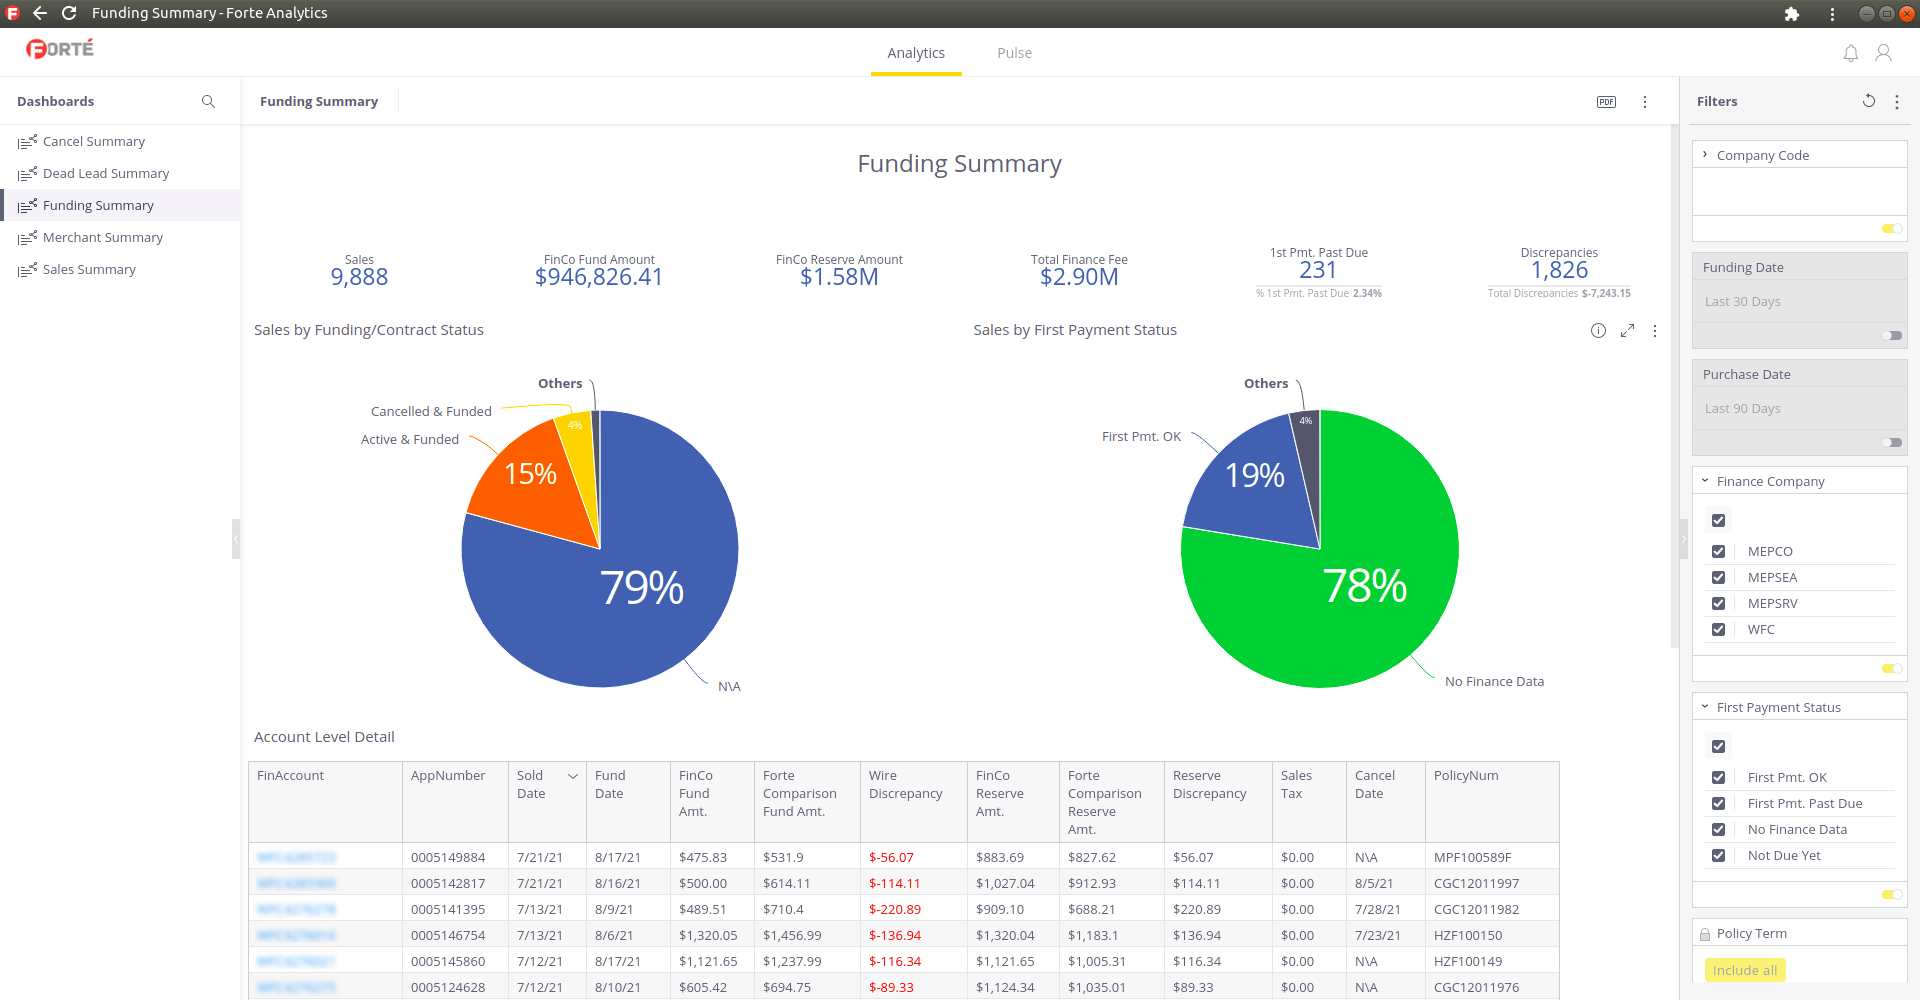Uncheck the First Pmt. Past Due checkbox
This screenshot has width=1920, height=1000.
pyautogui.click(x=1718, y=804)
